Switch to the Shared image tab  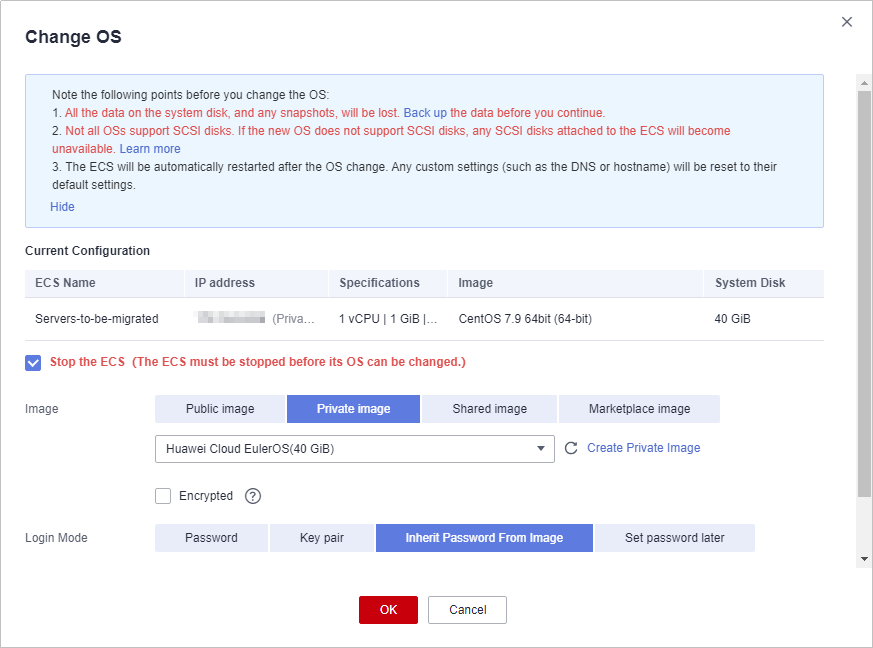pos(489,409)
